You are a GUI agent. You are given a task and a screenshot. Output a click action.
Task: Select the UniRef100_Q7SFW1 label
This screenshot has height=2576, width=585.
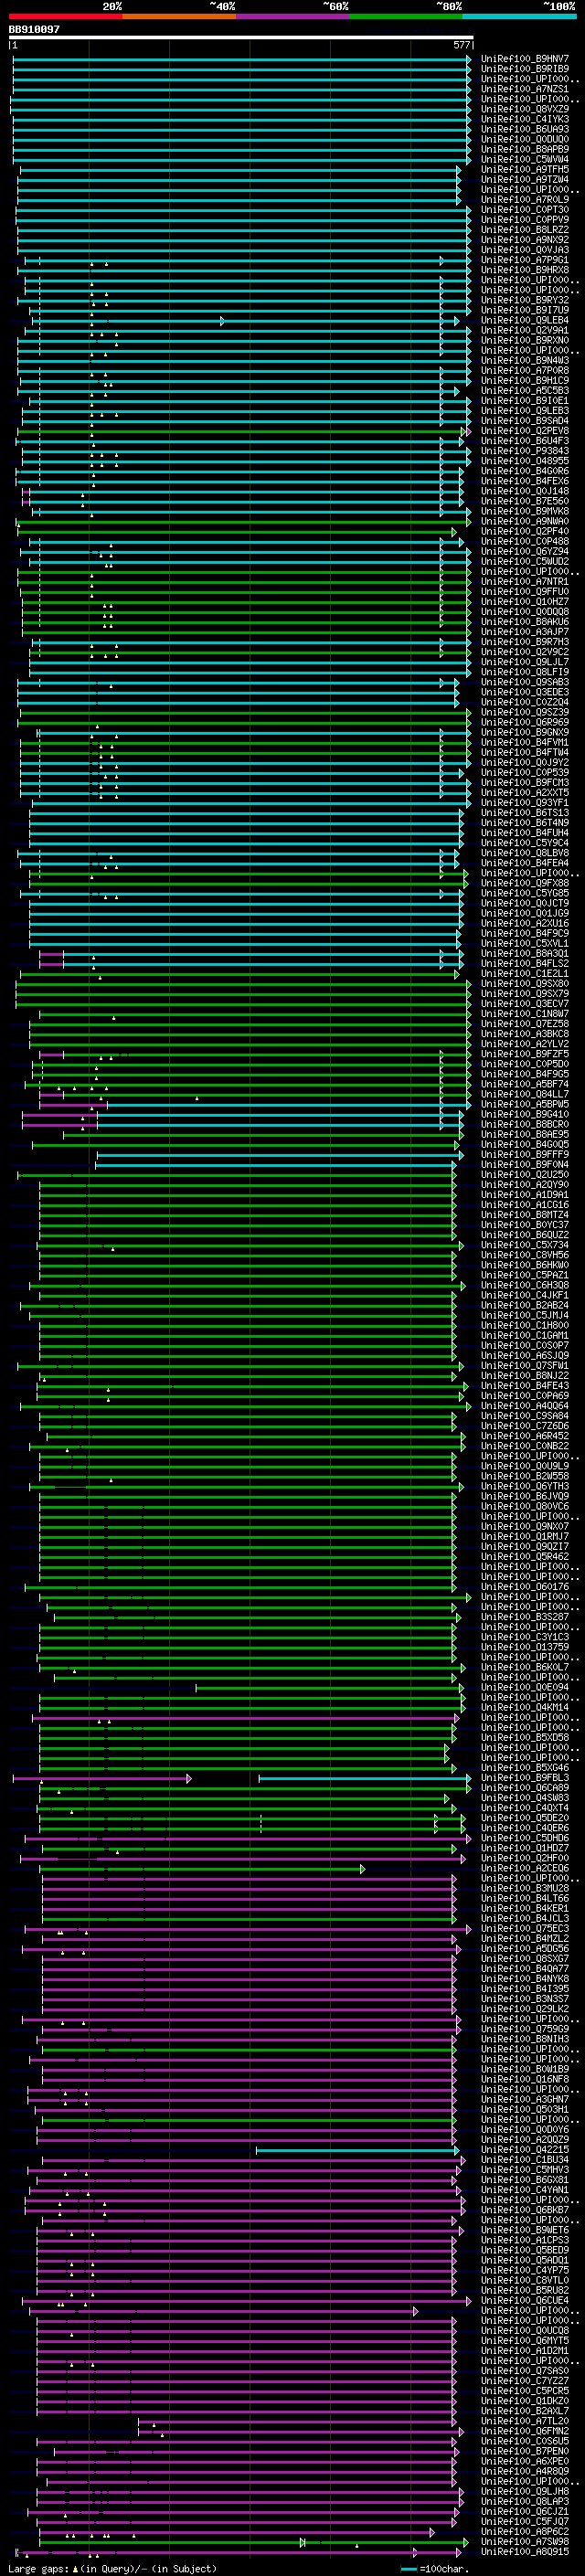[525, 1365]
